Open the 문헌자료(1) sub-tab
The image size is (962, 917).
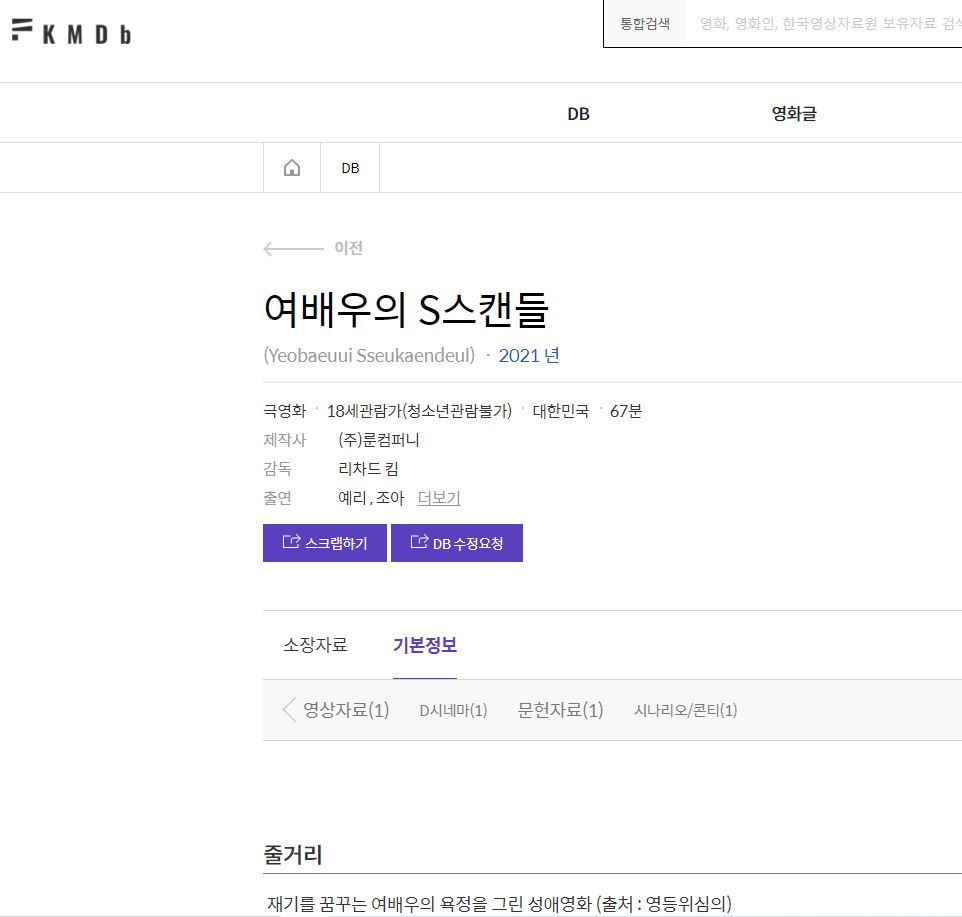pyautogui.click(x=560, y=710)
